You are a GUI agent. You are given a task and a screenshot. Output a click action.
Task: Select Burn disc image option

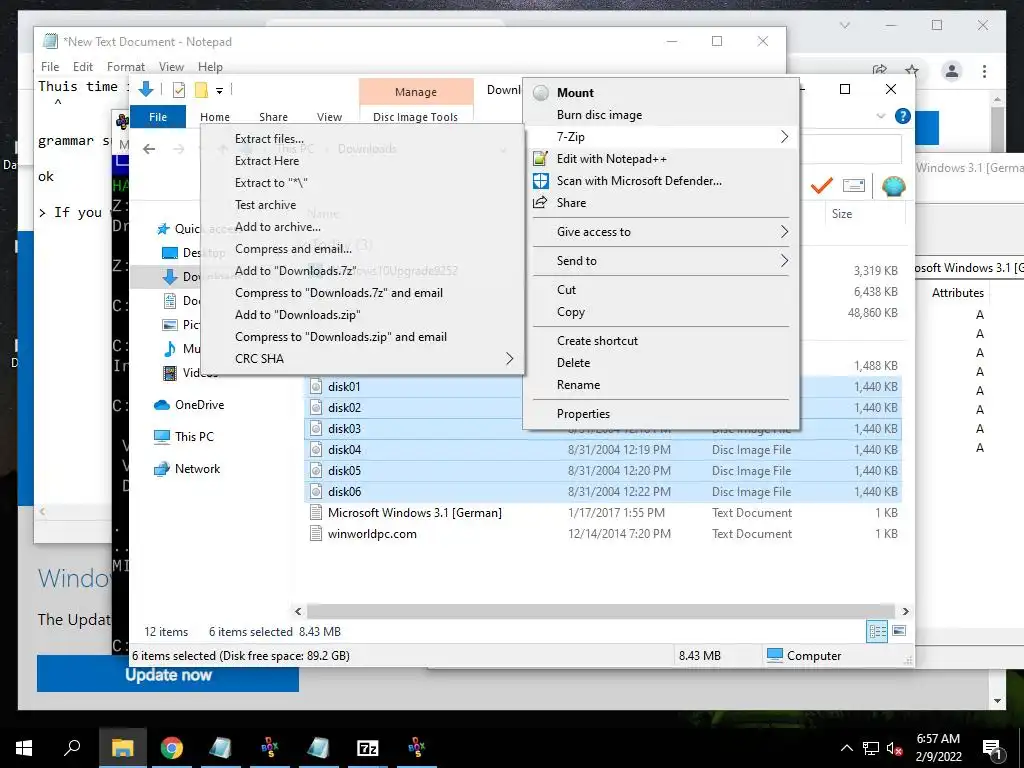coord(661,115)
